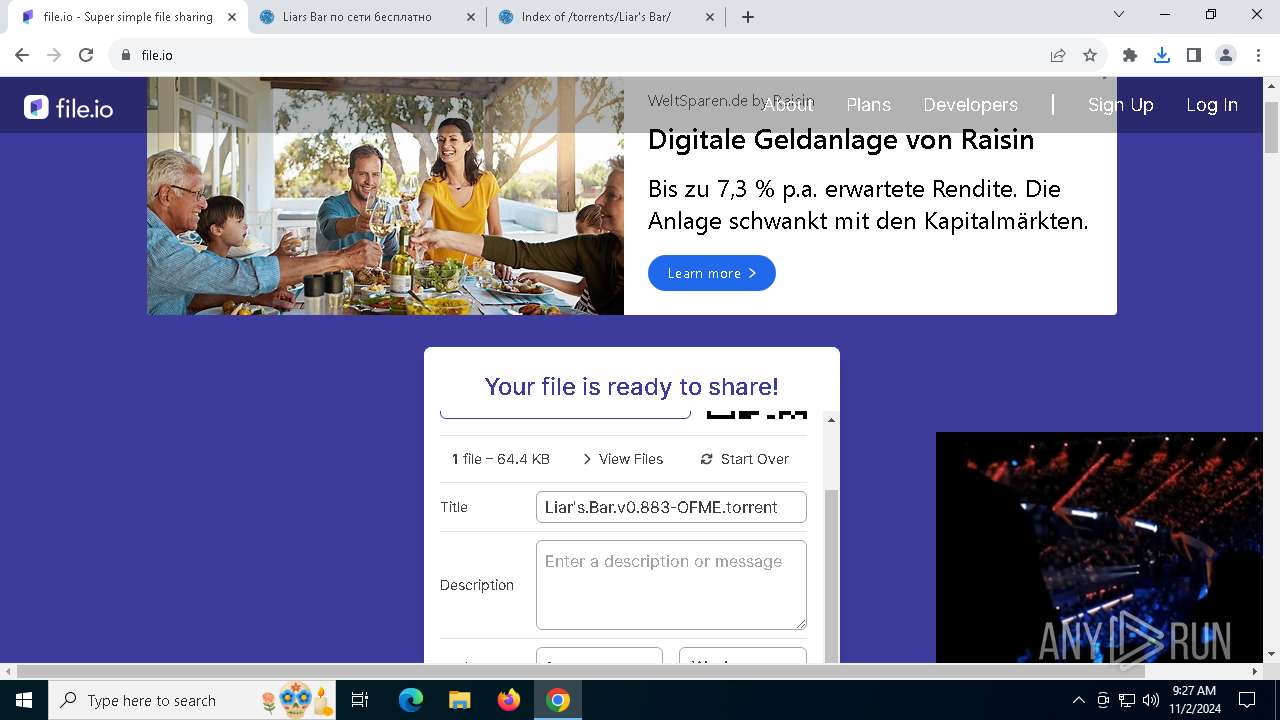
Task: Open Task View icon
Action: coord(360,700)
